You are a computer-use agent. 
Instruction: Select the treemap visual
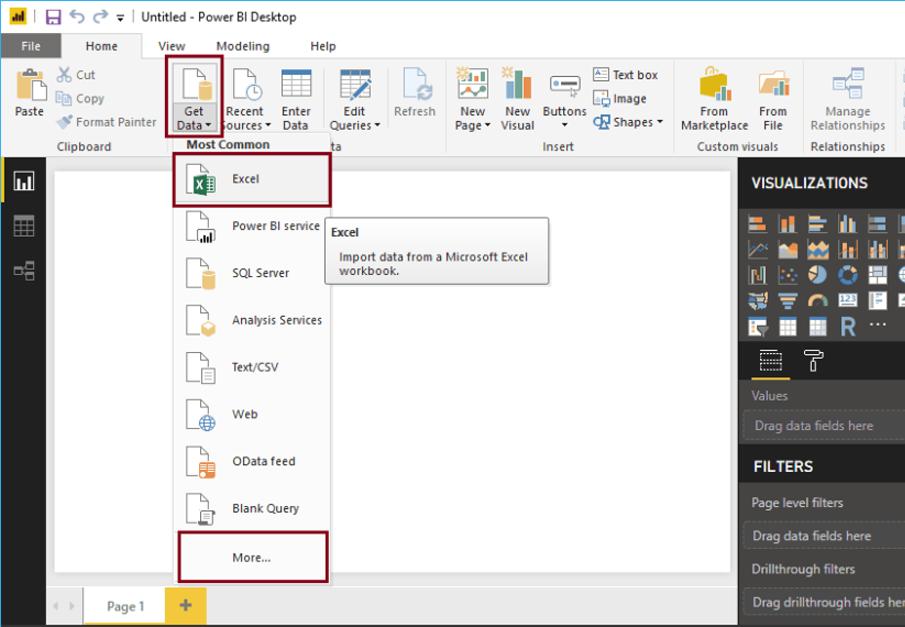[x=878, y=275]
